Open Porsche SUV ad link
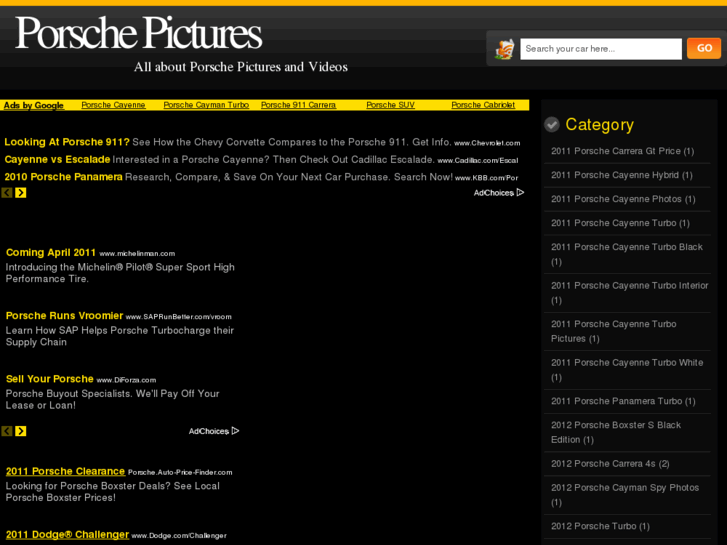The width and height of the screenshot is (727, 545). click(x=390, y=105)
